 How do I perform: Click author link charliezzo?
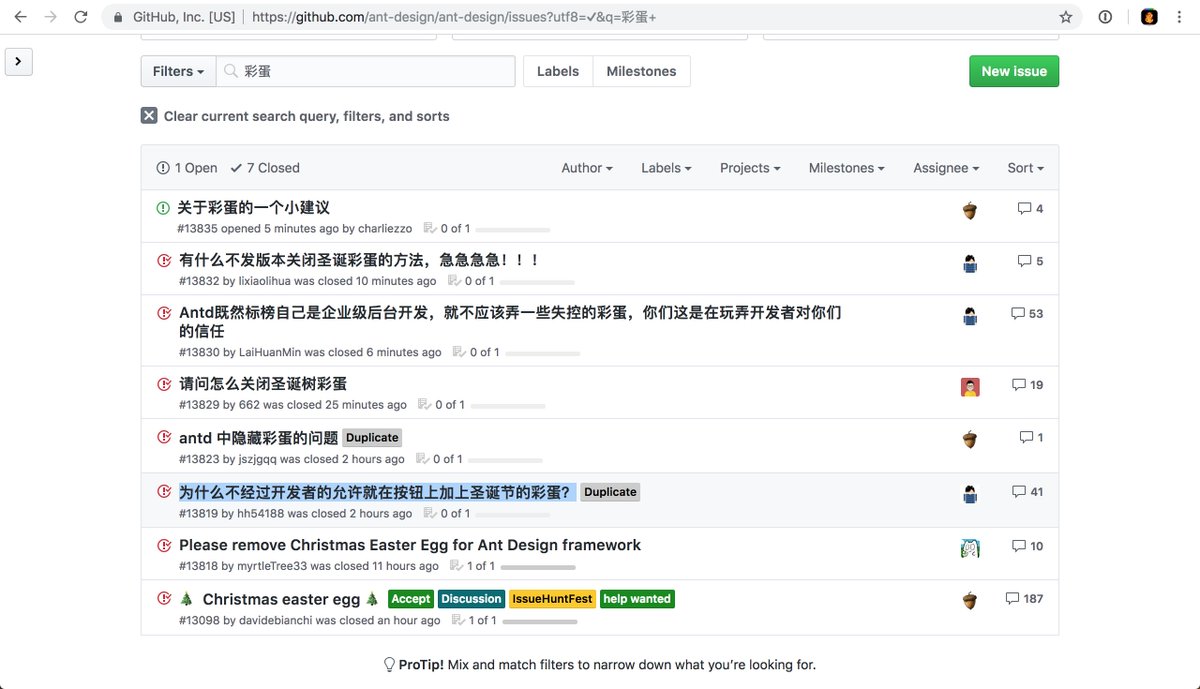pos(385,229)
